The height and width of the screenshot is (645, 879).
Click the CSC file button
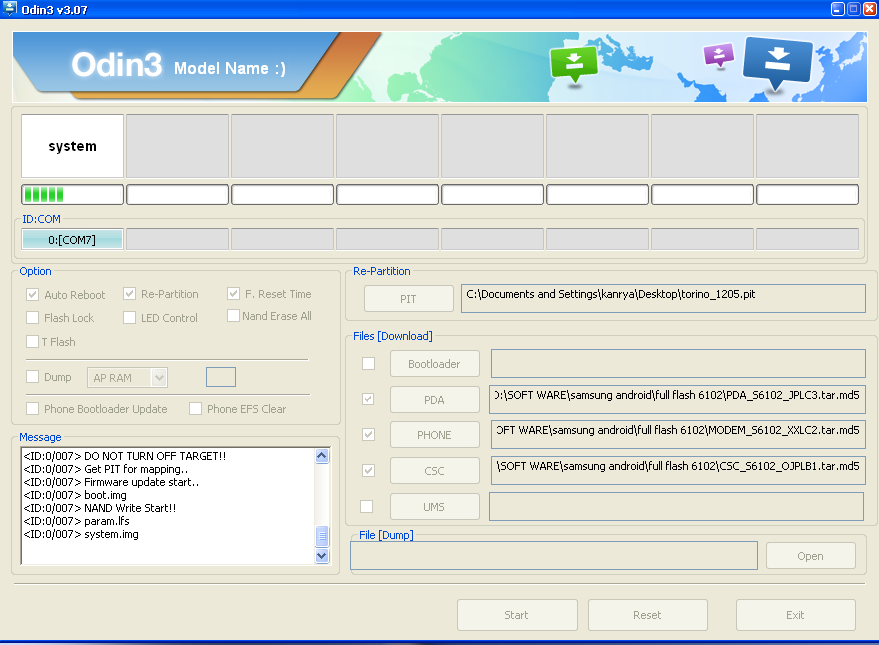pyautogui.click(x=434, y=471)
